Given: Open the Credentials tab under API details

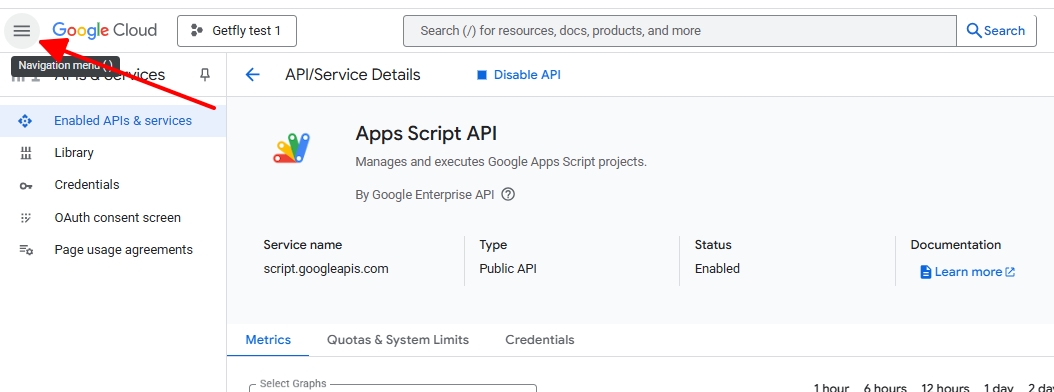Looking at the screenshot, I should [540, 340].
